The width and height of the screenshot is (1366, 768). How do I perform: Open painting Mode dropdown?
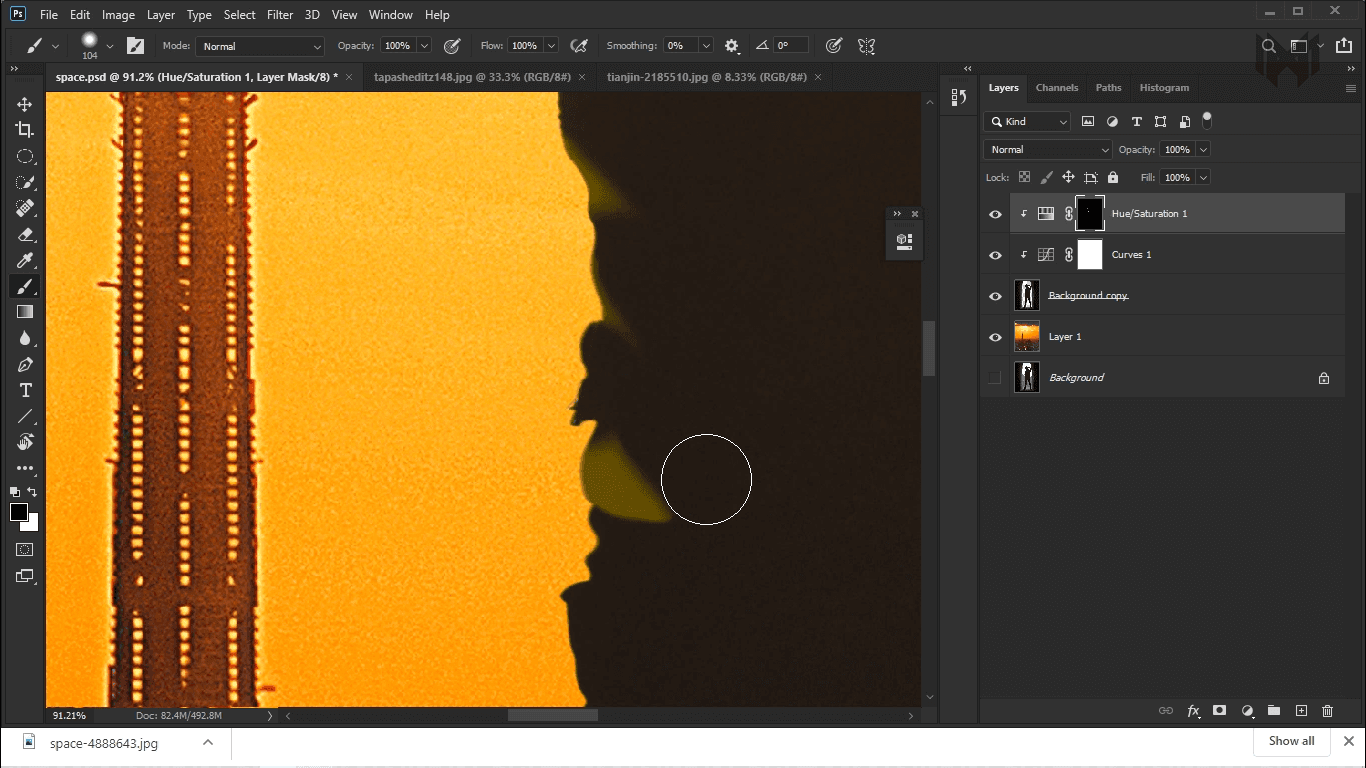click(260, 46)
